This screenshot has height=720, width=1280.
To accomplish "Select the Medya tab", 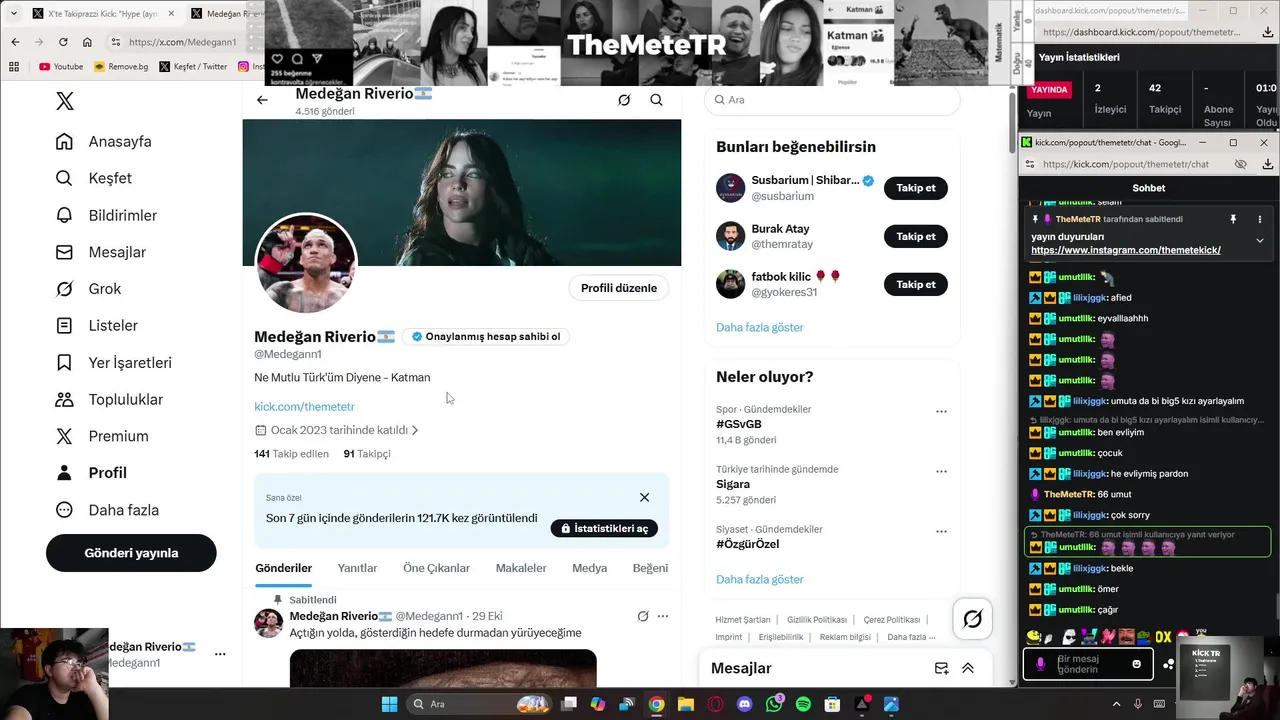I will pos(589,568).
